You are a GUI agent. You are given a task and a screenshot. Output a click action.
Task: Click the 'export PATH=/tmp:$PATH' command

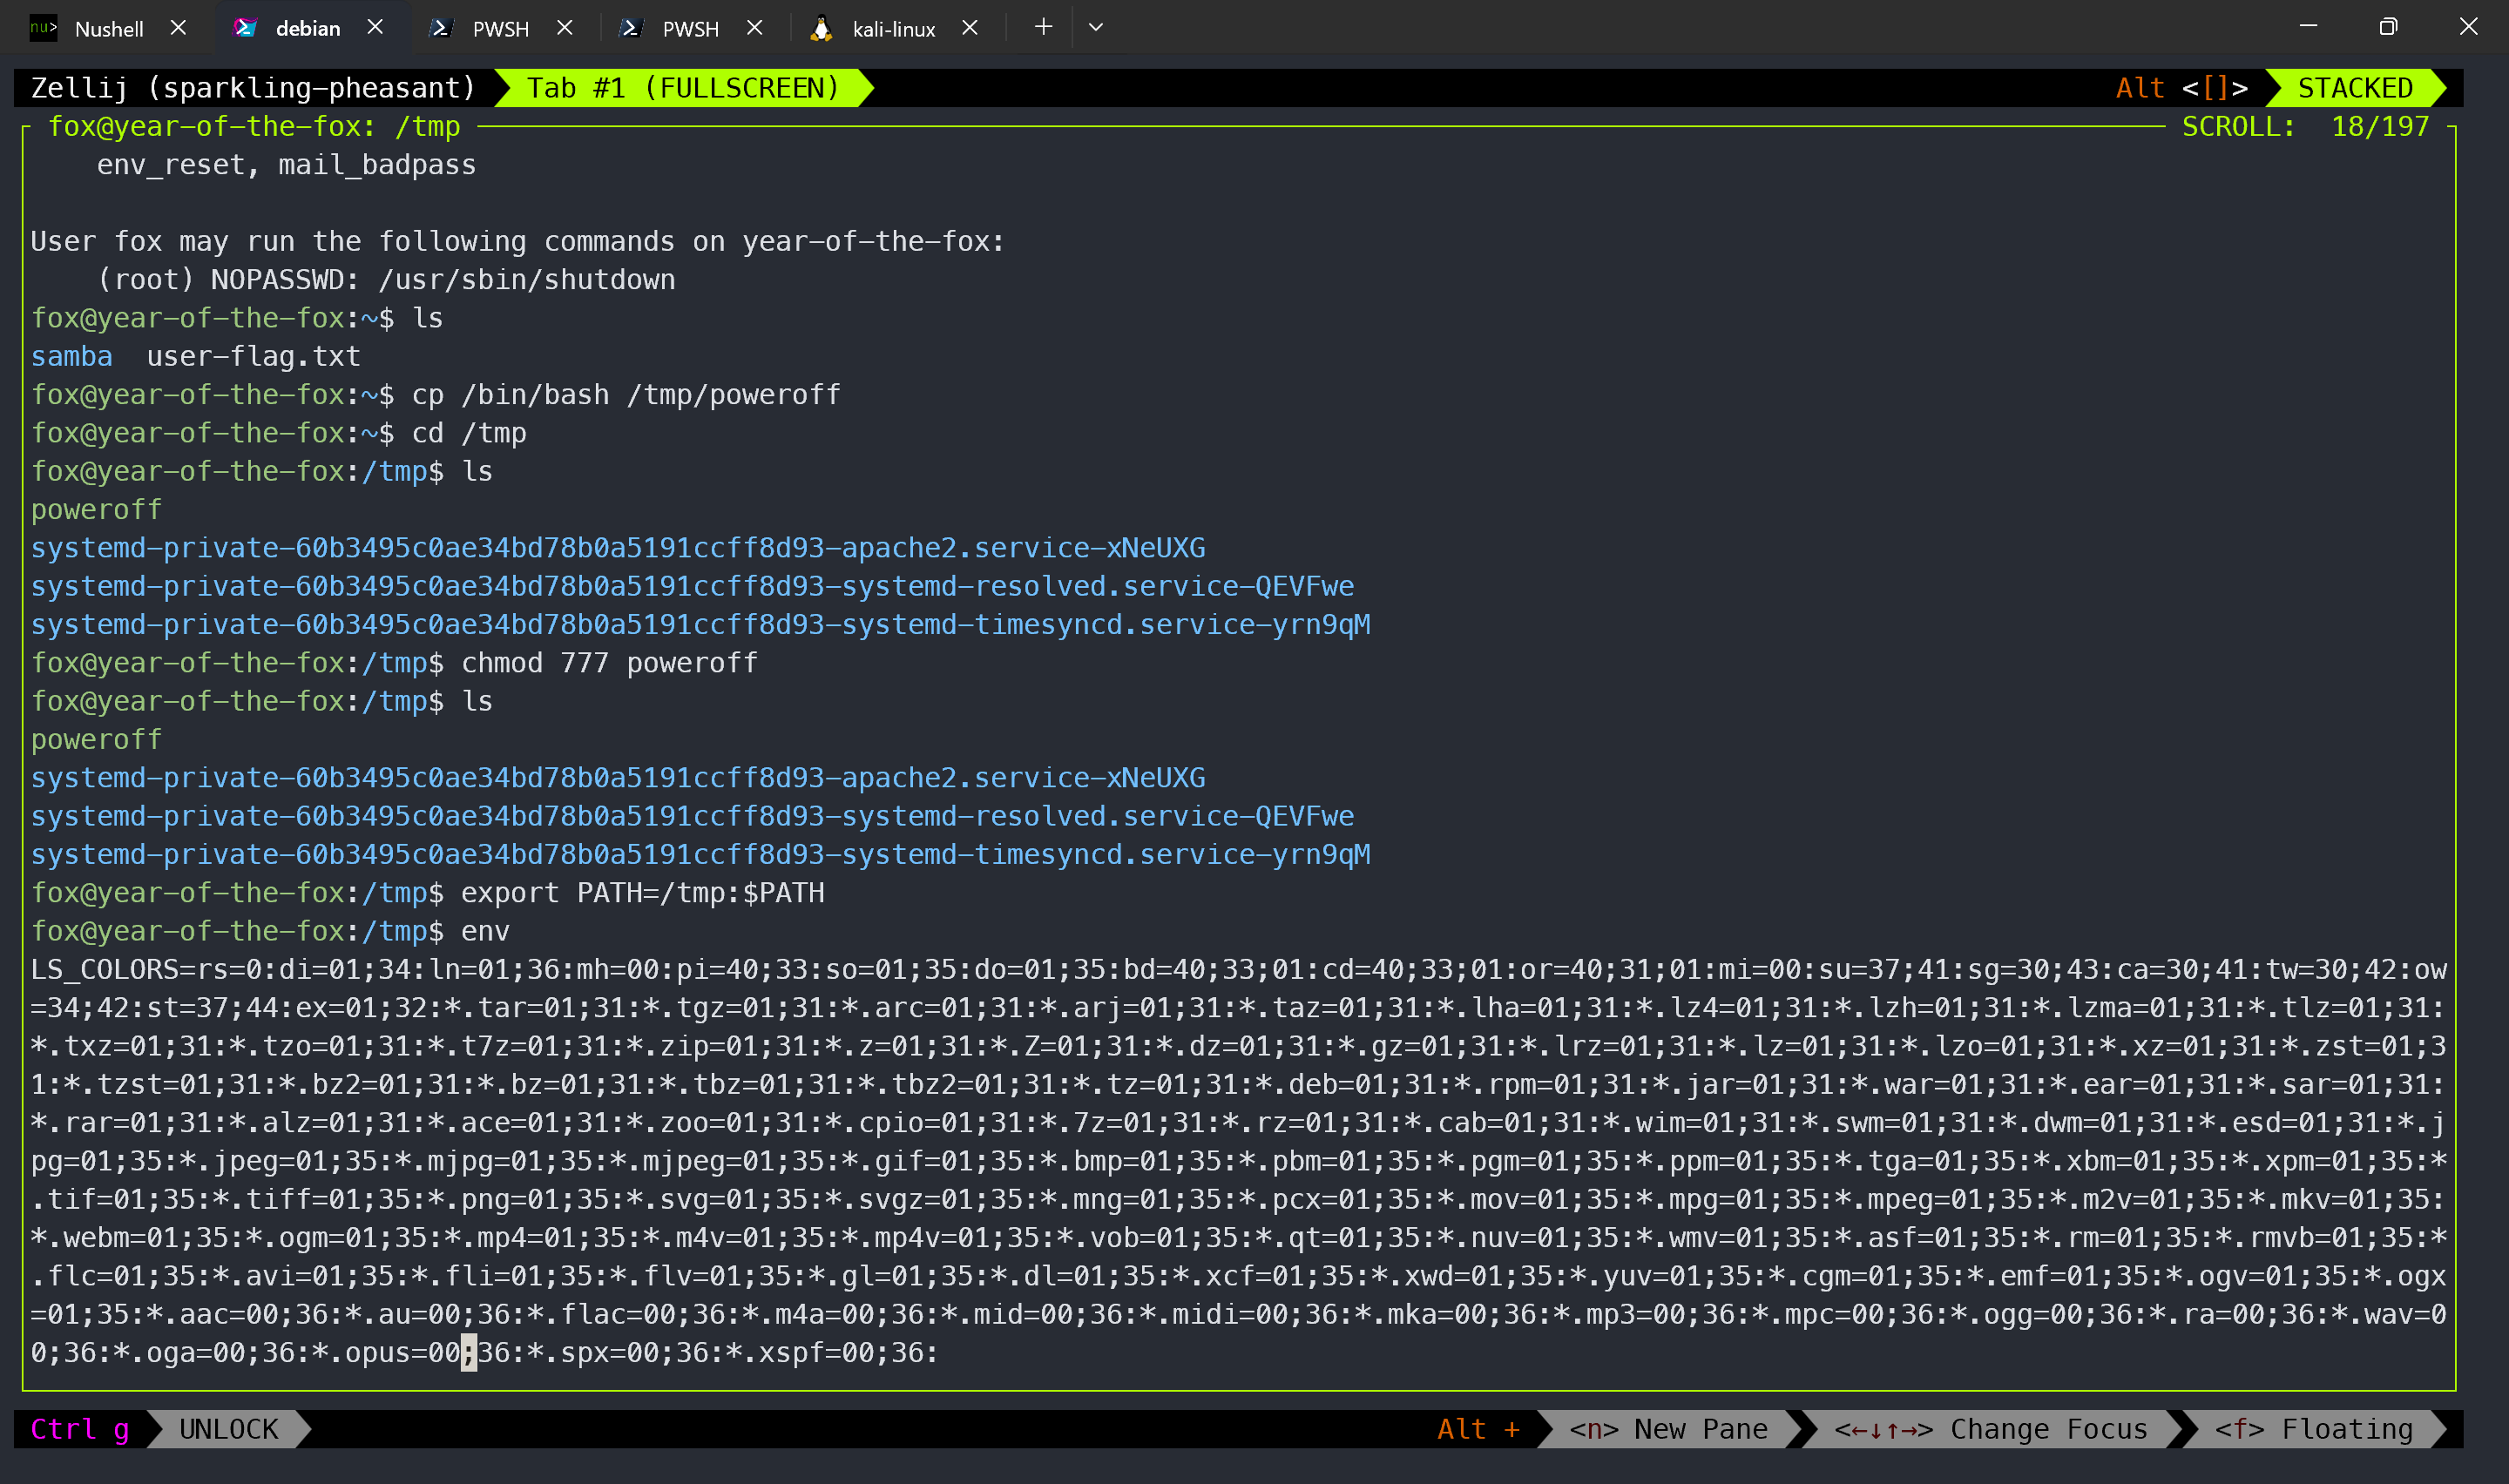[x=642, y=893]
